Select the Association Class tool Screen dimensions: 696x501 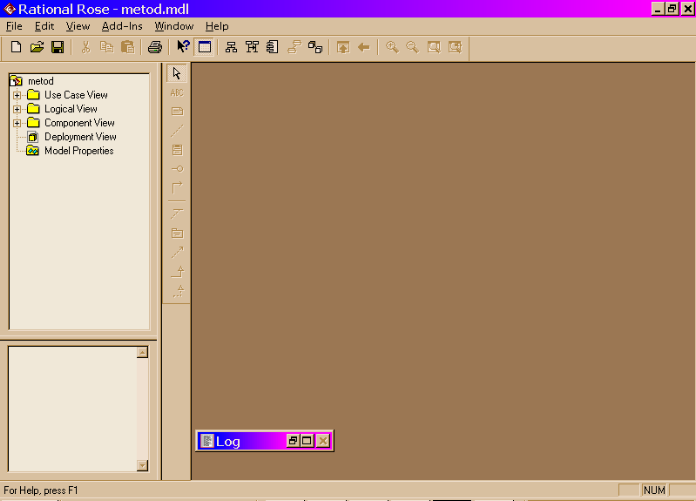pyautogui.click(x=177, y=213)
